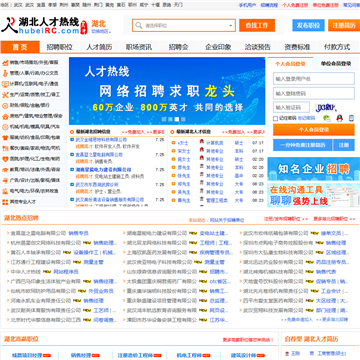Click the orange 个人会员登录 login button
This screenshot has height=360, width=360.
tap(314, 130)
